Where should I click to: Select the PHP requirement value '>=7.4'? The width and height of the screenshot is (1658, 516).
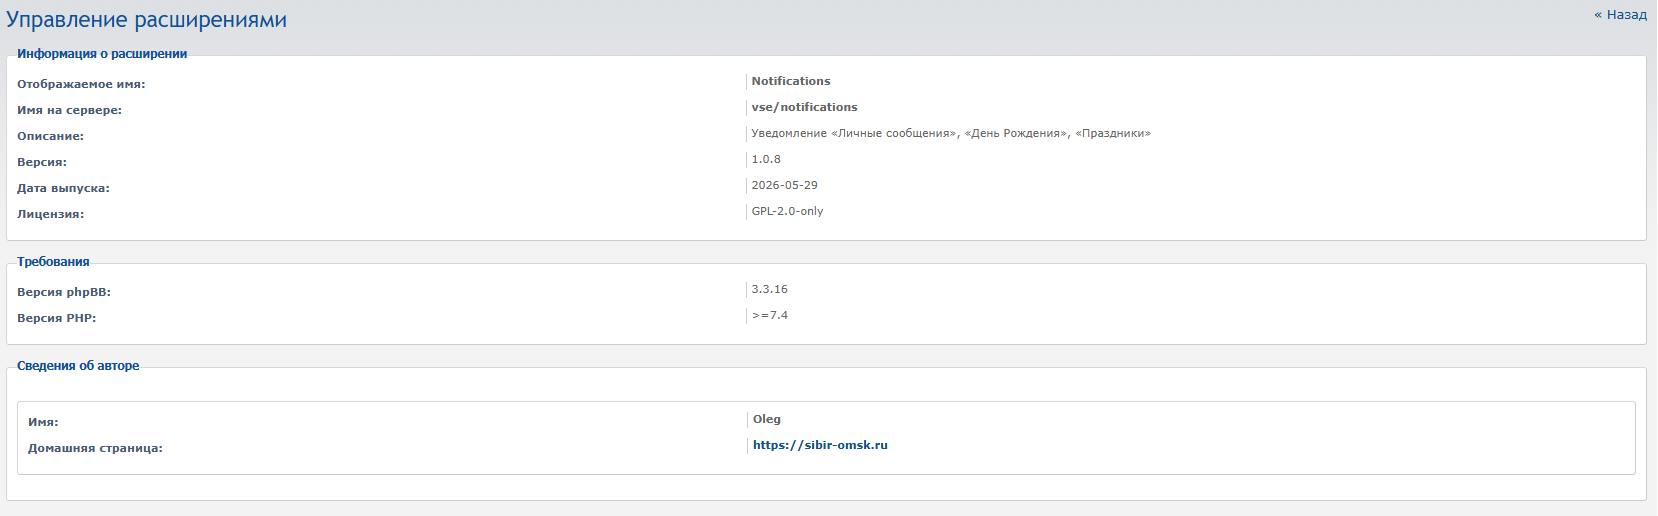coord(770,315)
